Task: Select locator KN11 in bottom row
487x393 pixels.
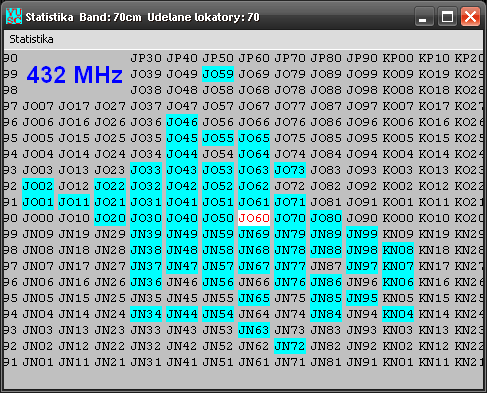Action: 434,362
